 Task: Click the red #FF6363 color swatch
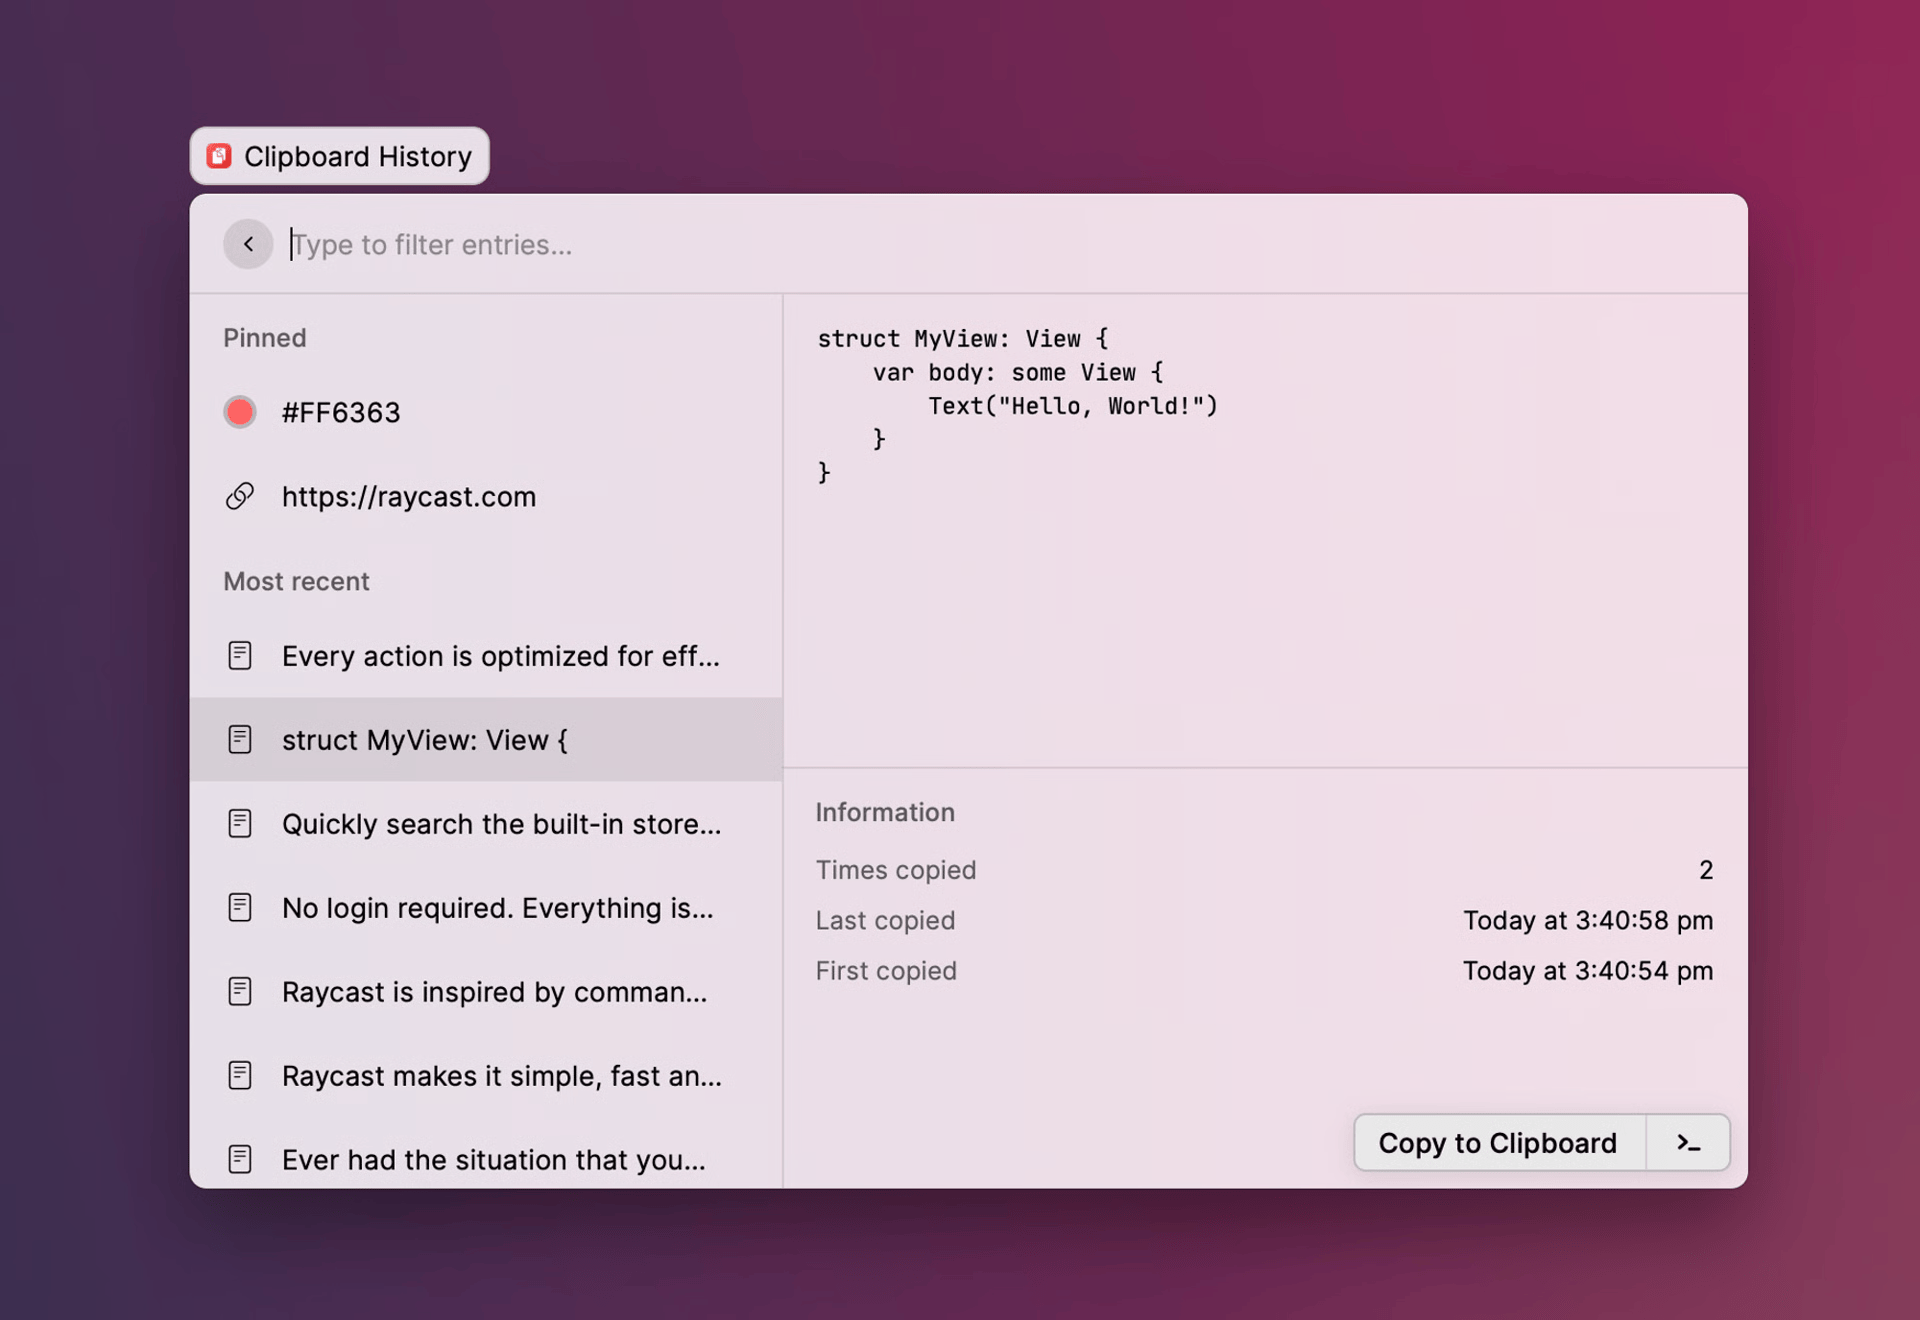[240, 412]
